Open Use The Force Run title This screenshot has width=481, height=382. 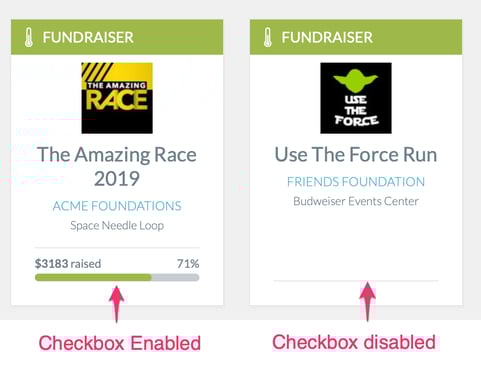356,155
